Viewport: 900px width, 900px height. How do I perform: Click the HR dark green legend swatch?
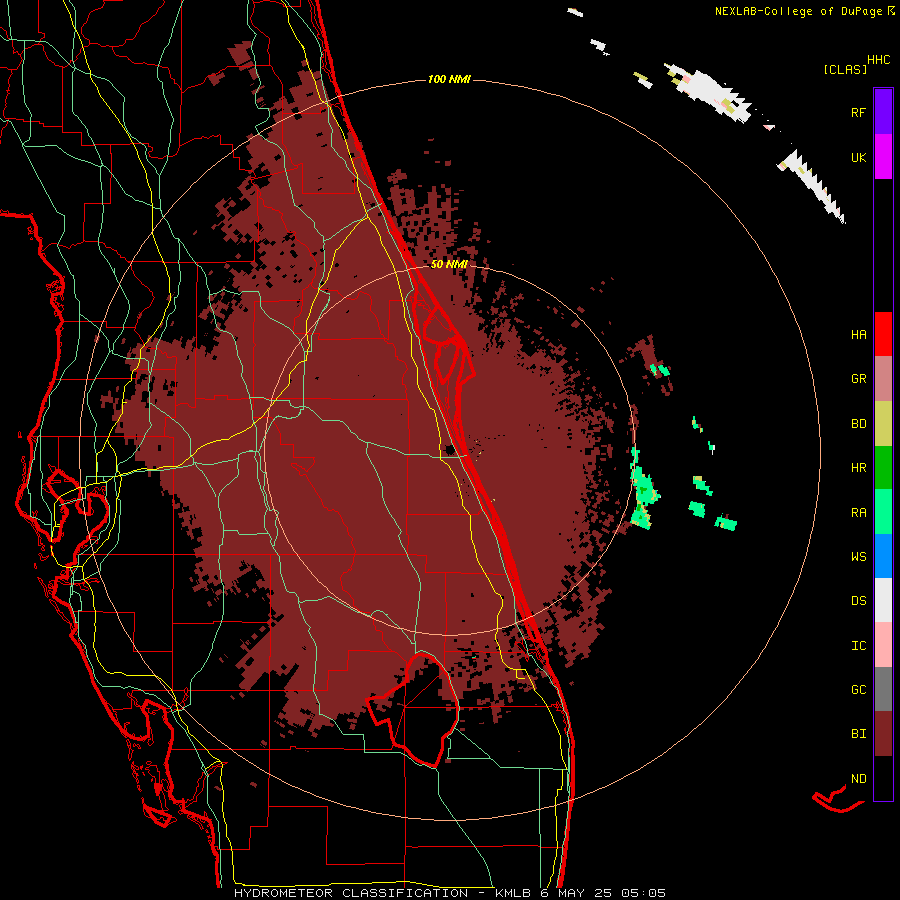(883, 467)
